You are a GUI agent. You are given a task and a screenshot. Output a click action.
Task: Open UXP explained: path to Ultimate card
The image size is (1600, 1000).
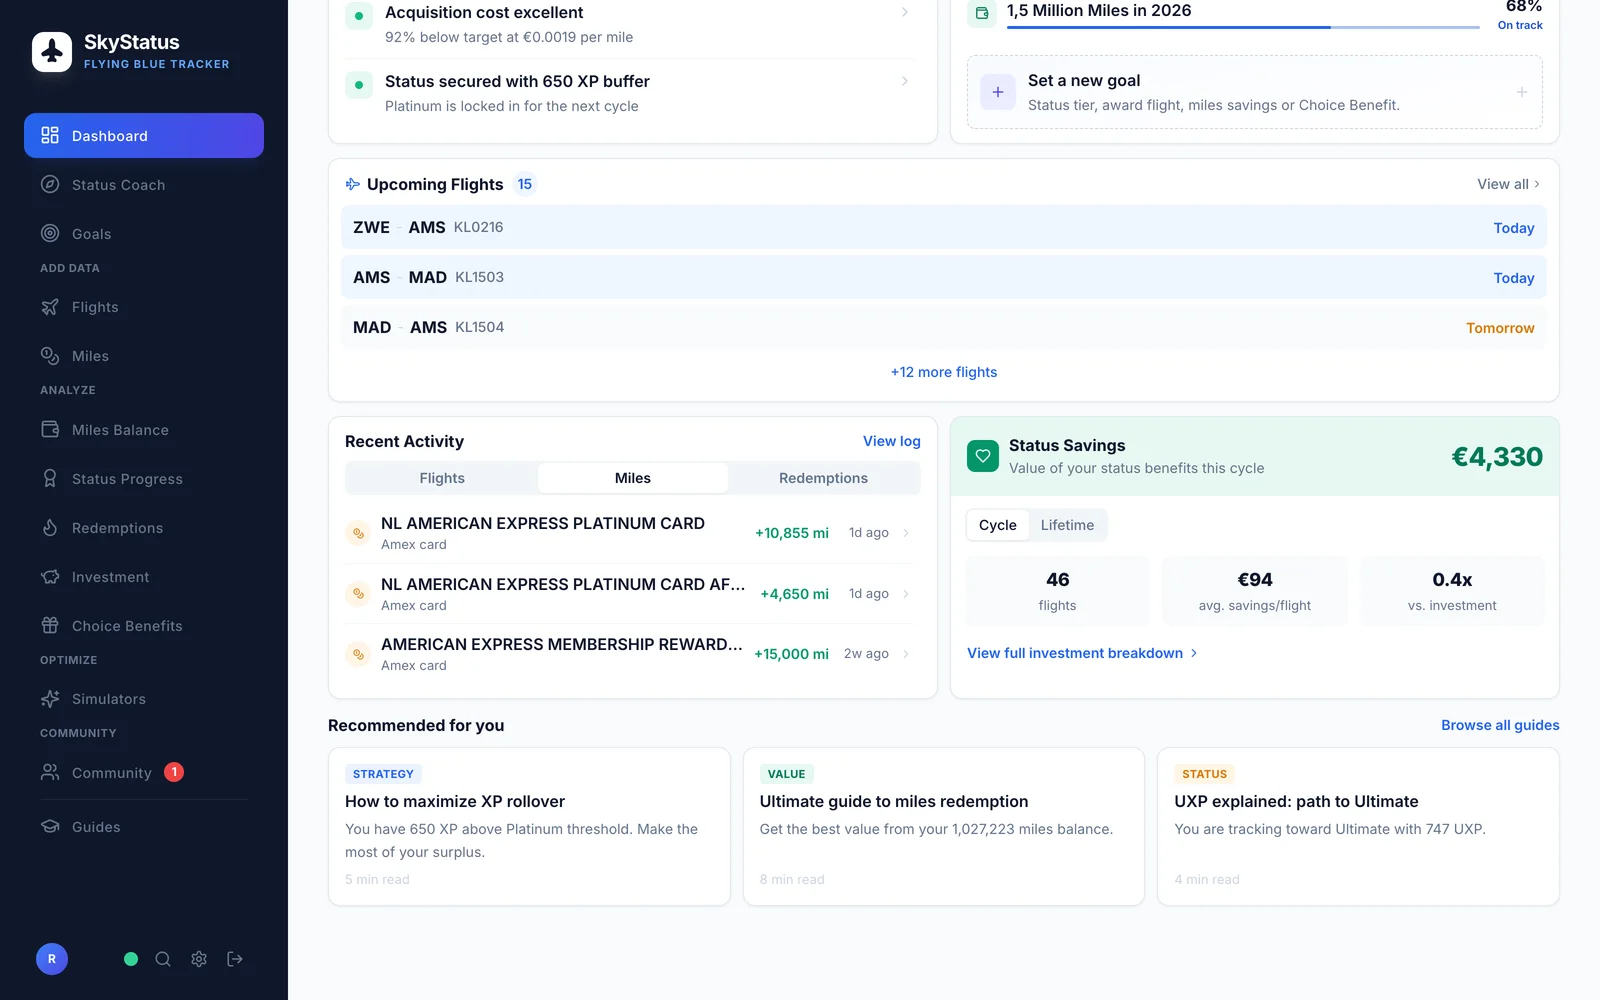pos(1358,827)
